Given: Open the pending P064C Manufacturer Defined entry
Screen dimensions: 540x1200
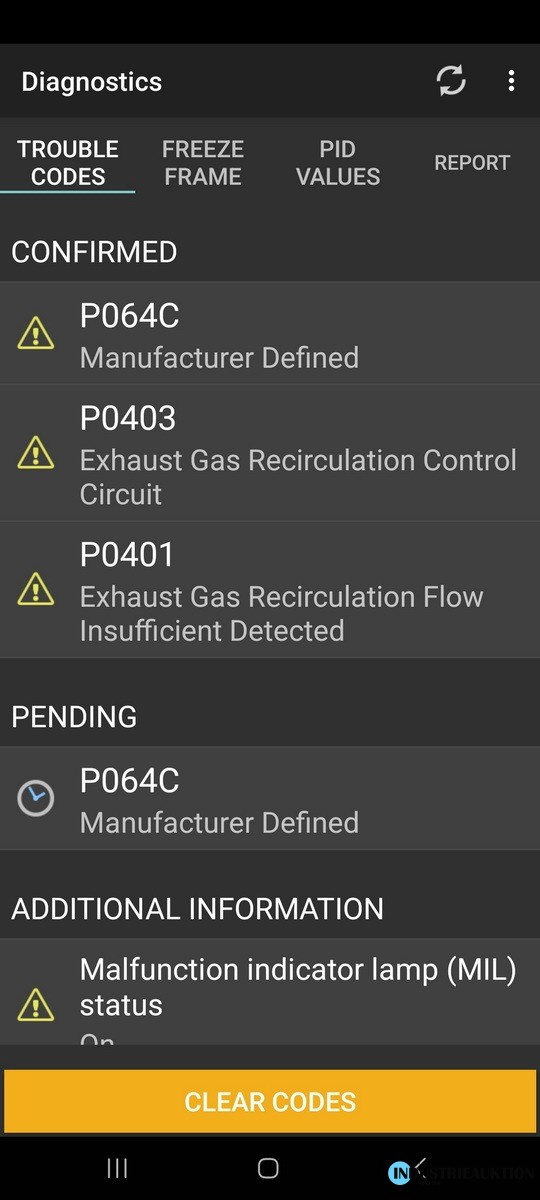Looking at the screenshot, I should pyautogui.click(x=270, y=798).
